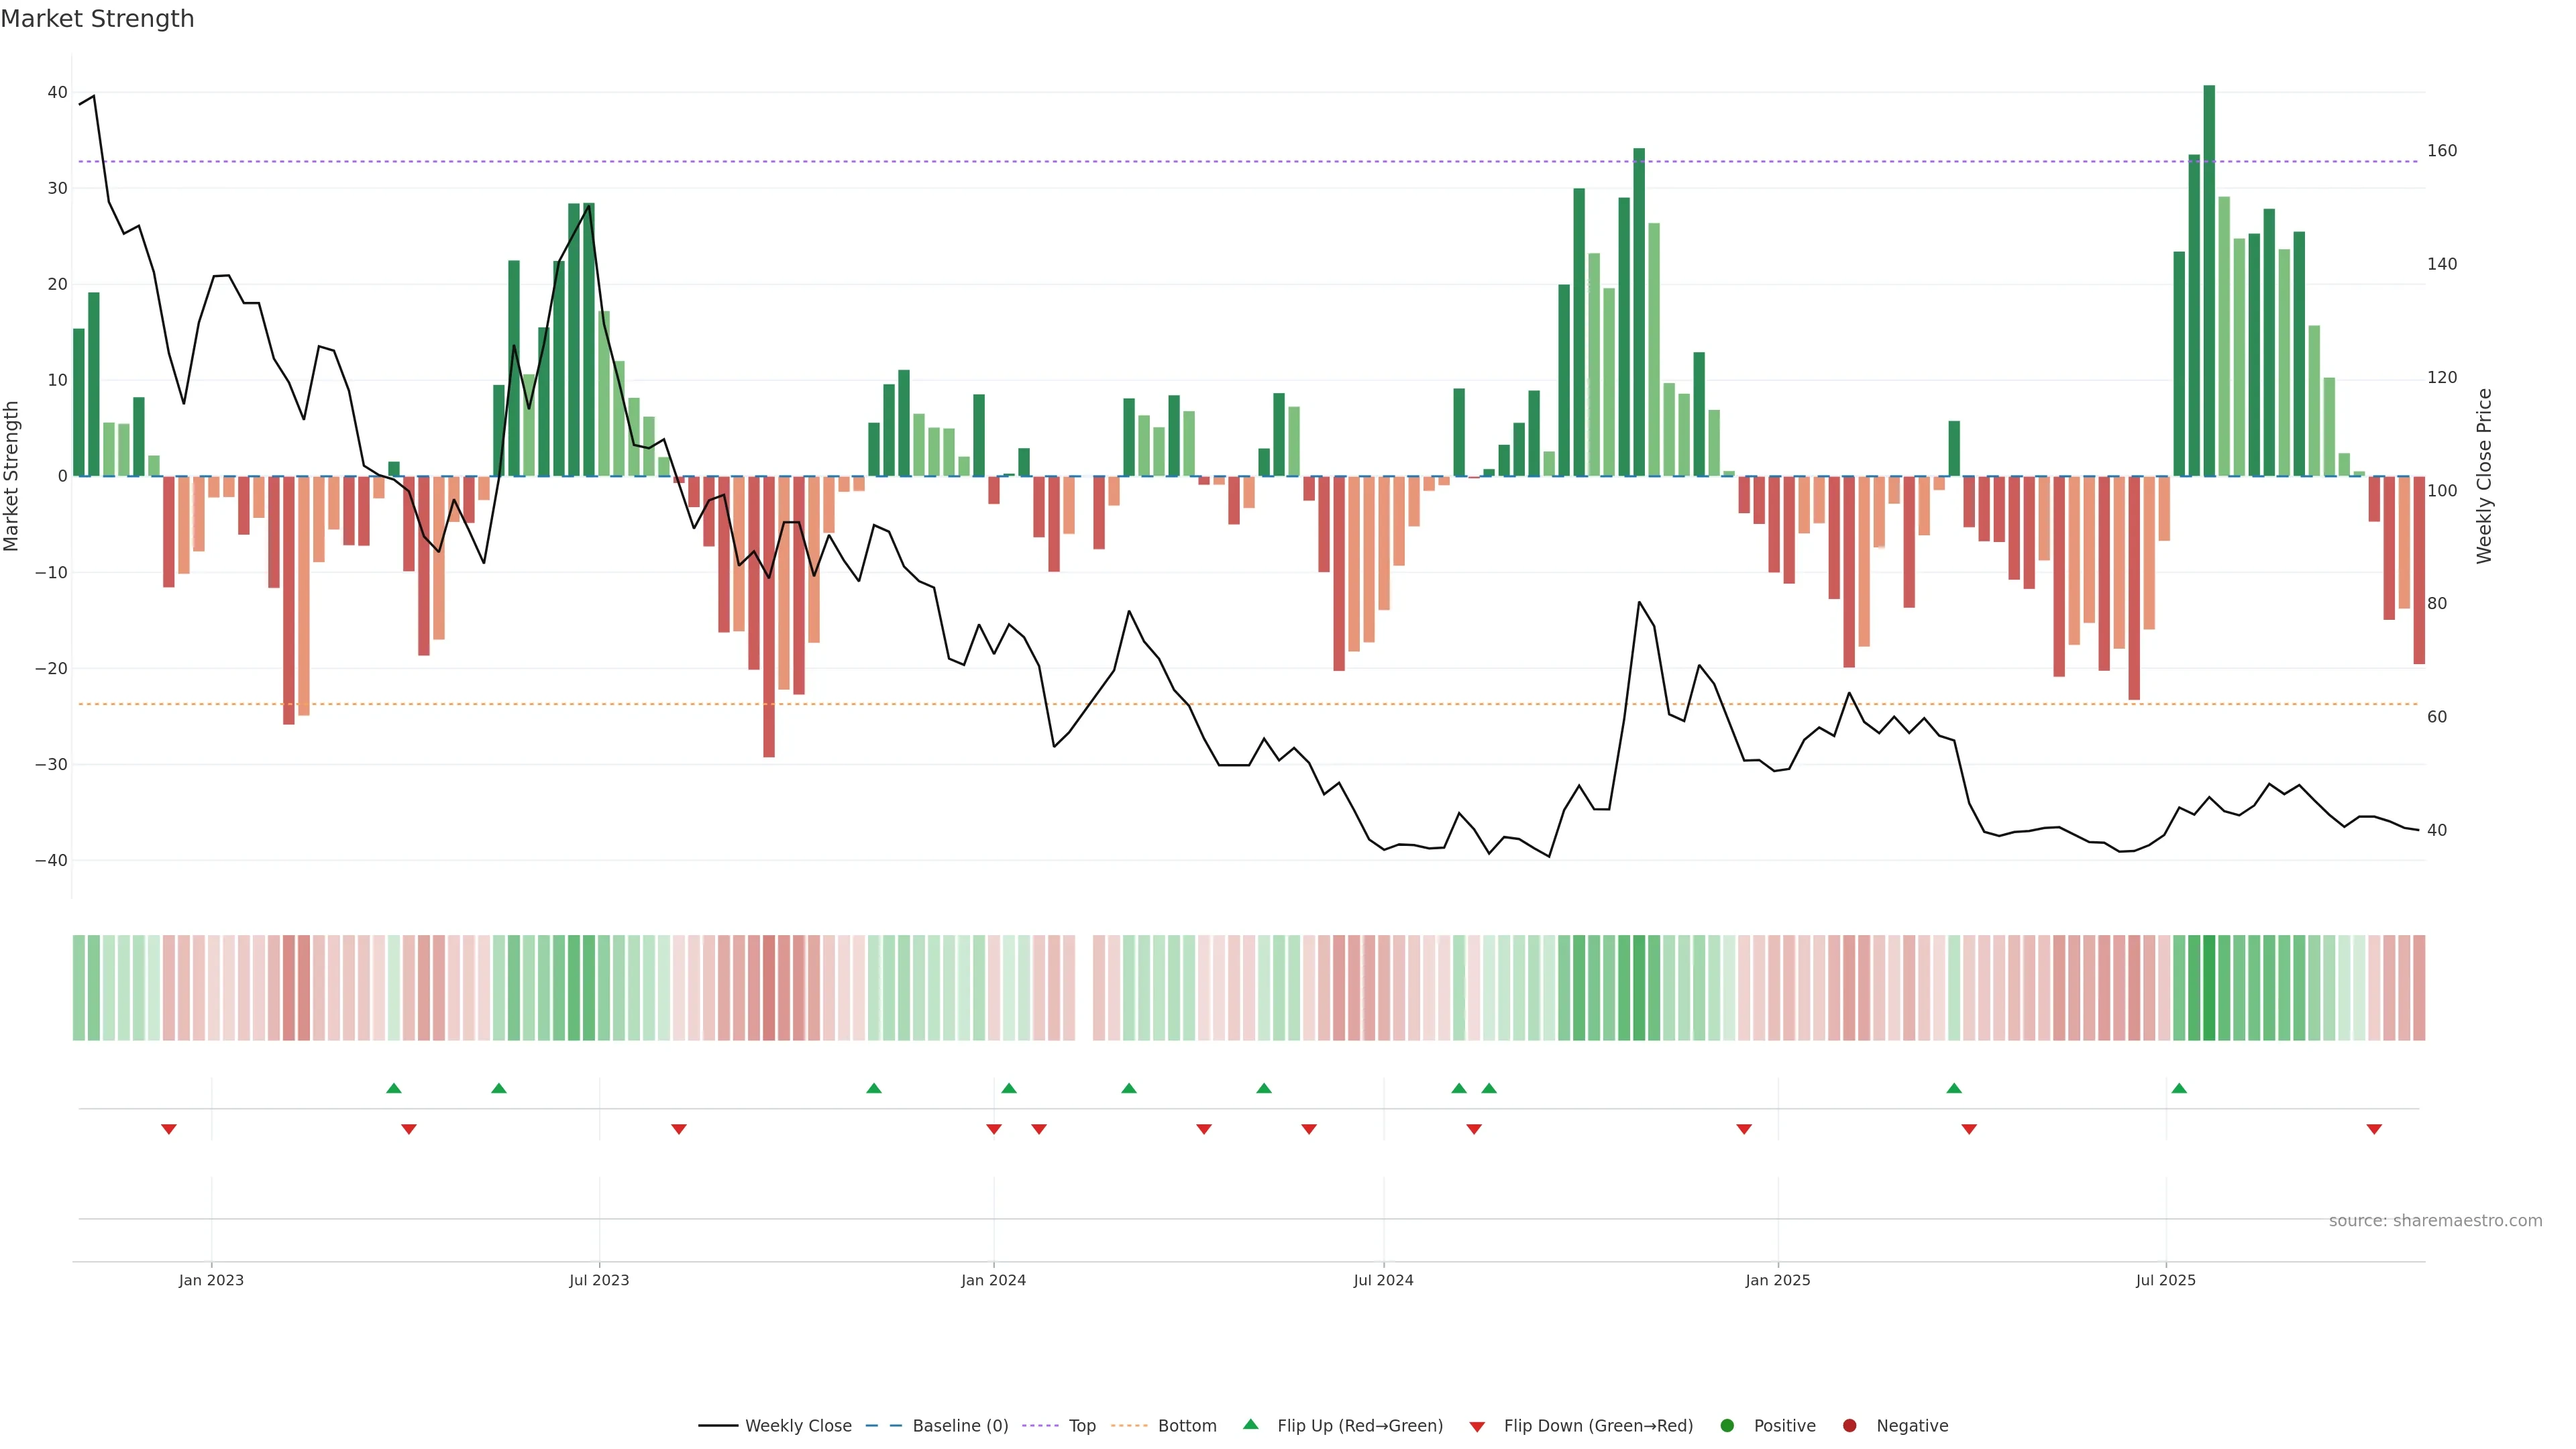The height and width of the screenshot is (1449, 2576).
Task: Click the green Flip Up triangle legend icon
Action: [1250, 1424]
